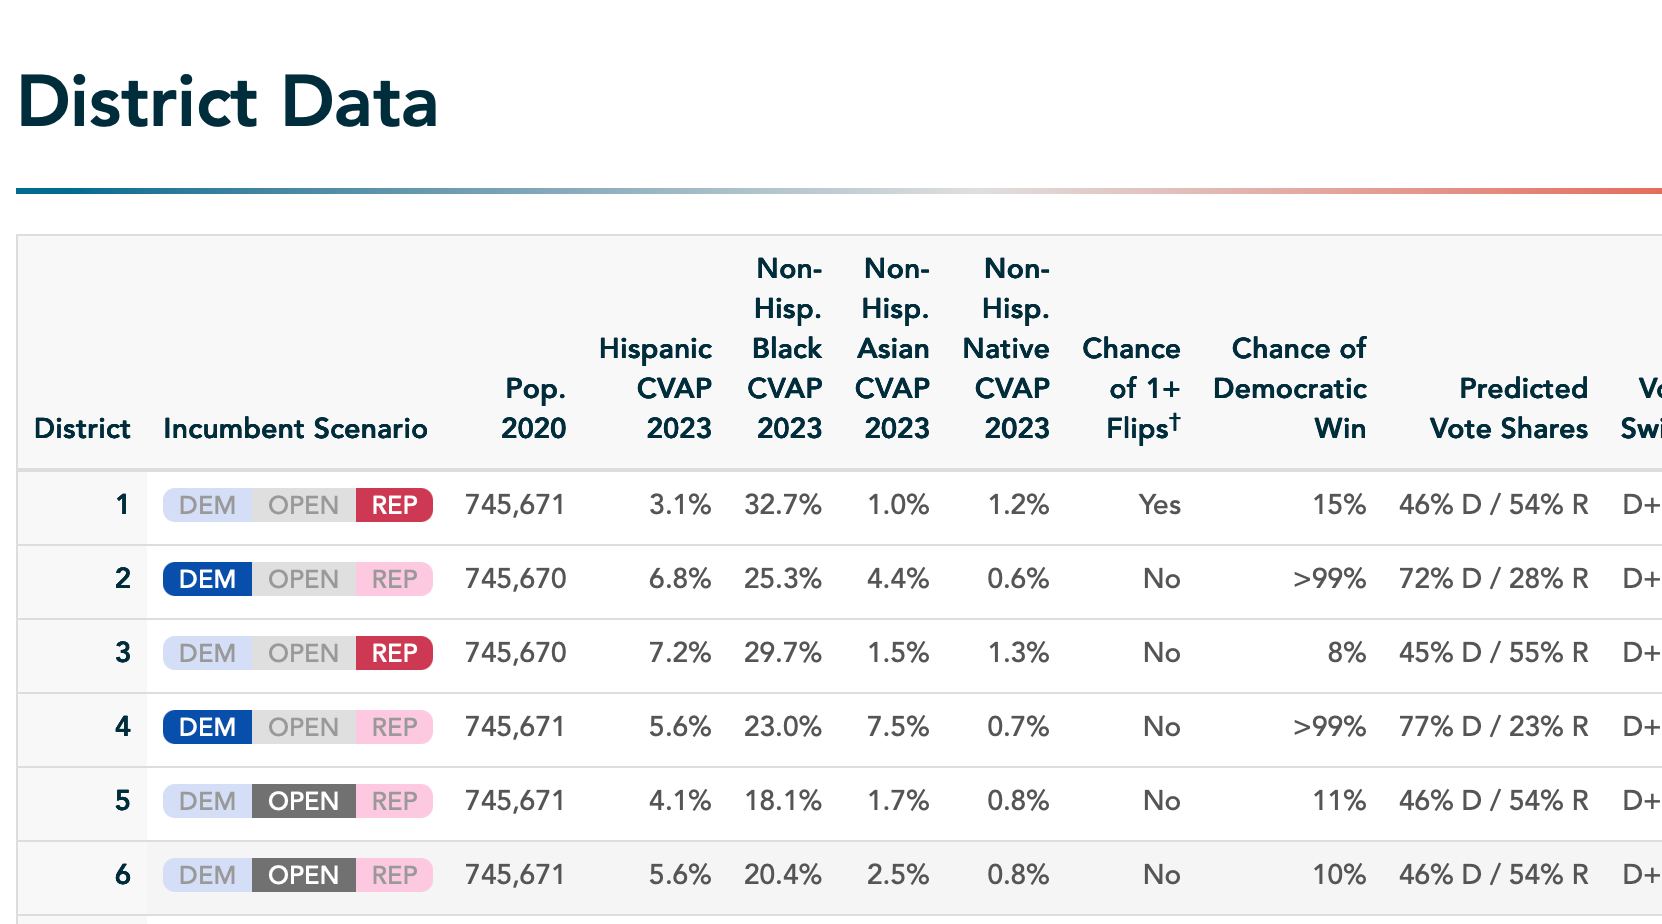Switch District 2 scenario to OPEN

tap(303, 579)
